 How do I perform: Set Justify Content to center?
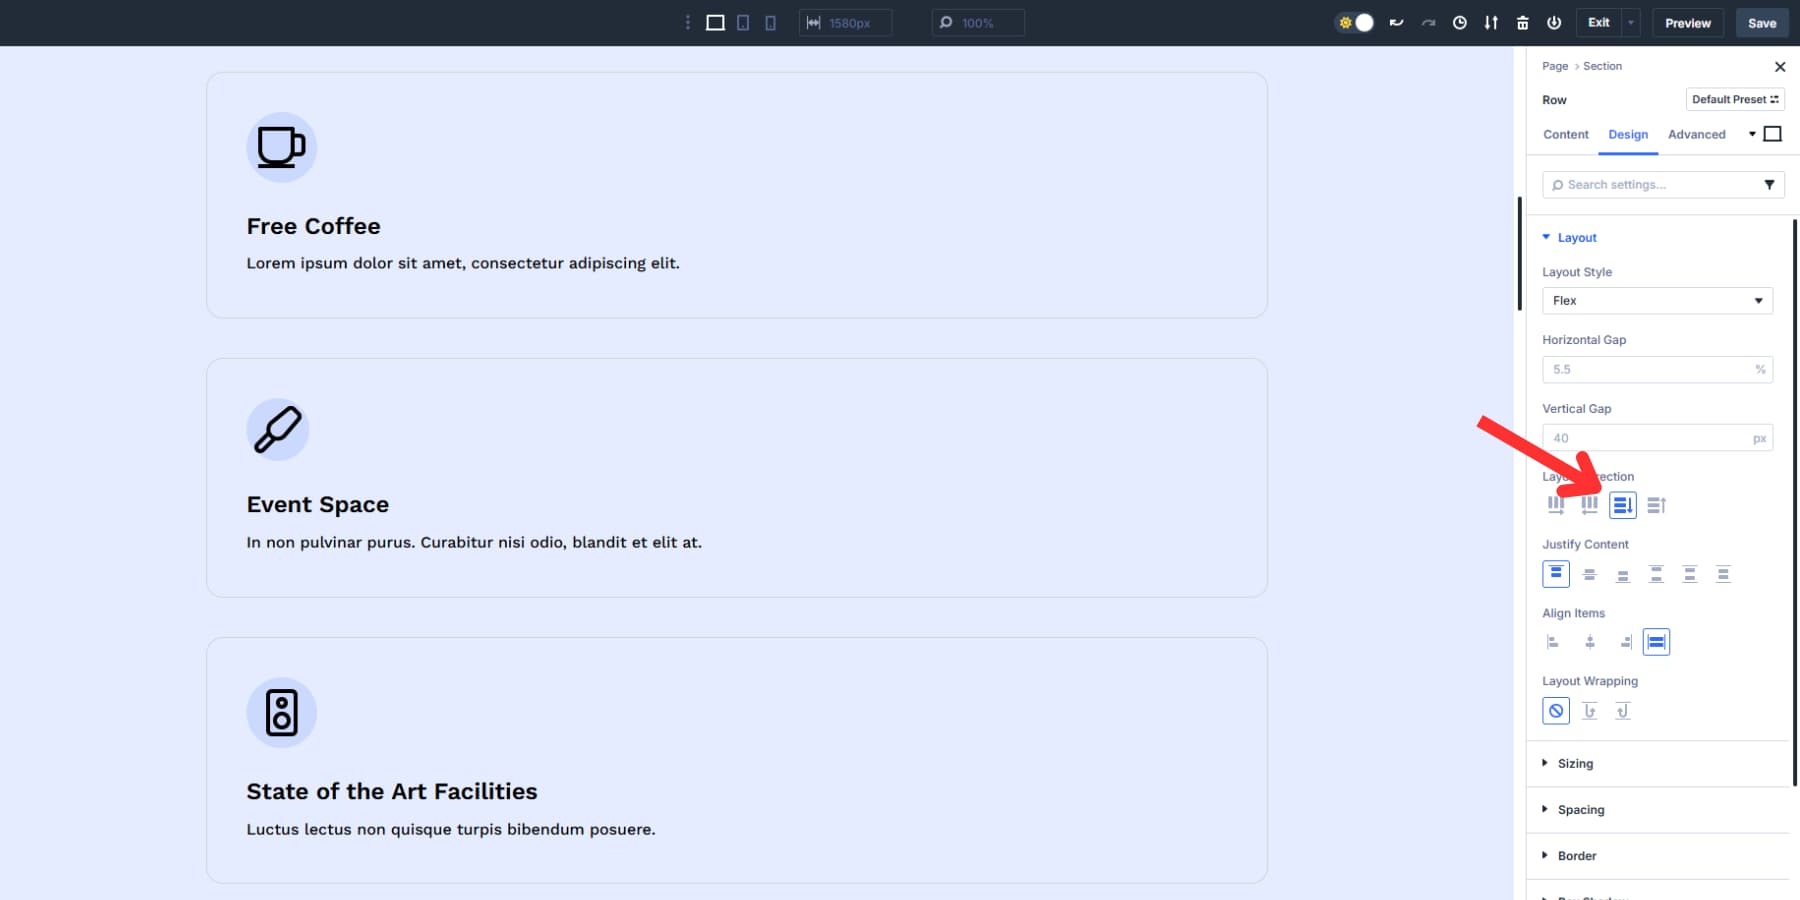point(1589,575)
